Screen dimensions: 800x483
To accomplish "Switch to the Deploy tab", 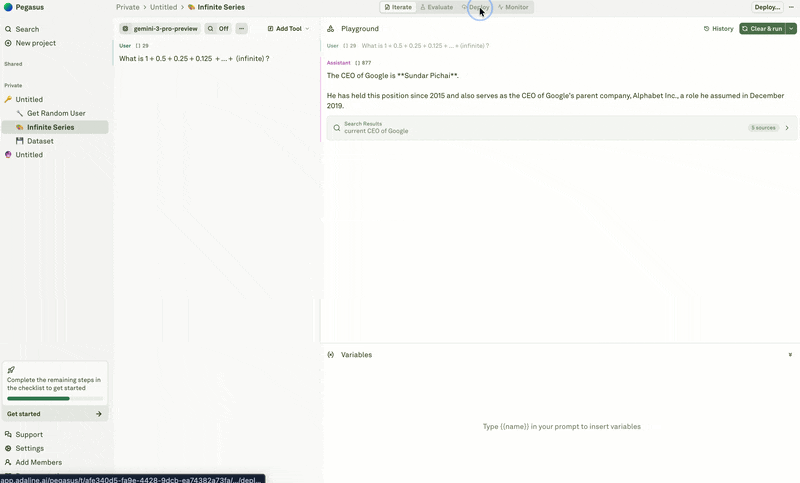I will (x=476, y=7).
